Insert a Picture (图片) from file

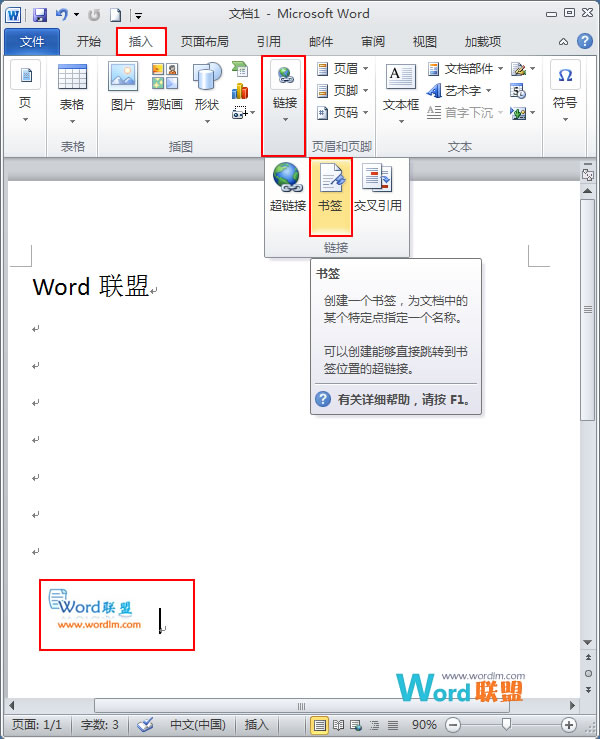click(123, 88)
